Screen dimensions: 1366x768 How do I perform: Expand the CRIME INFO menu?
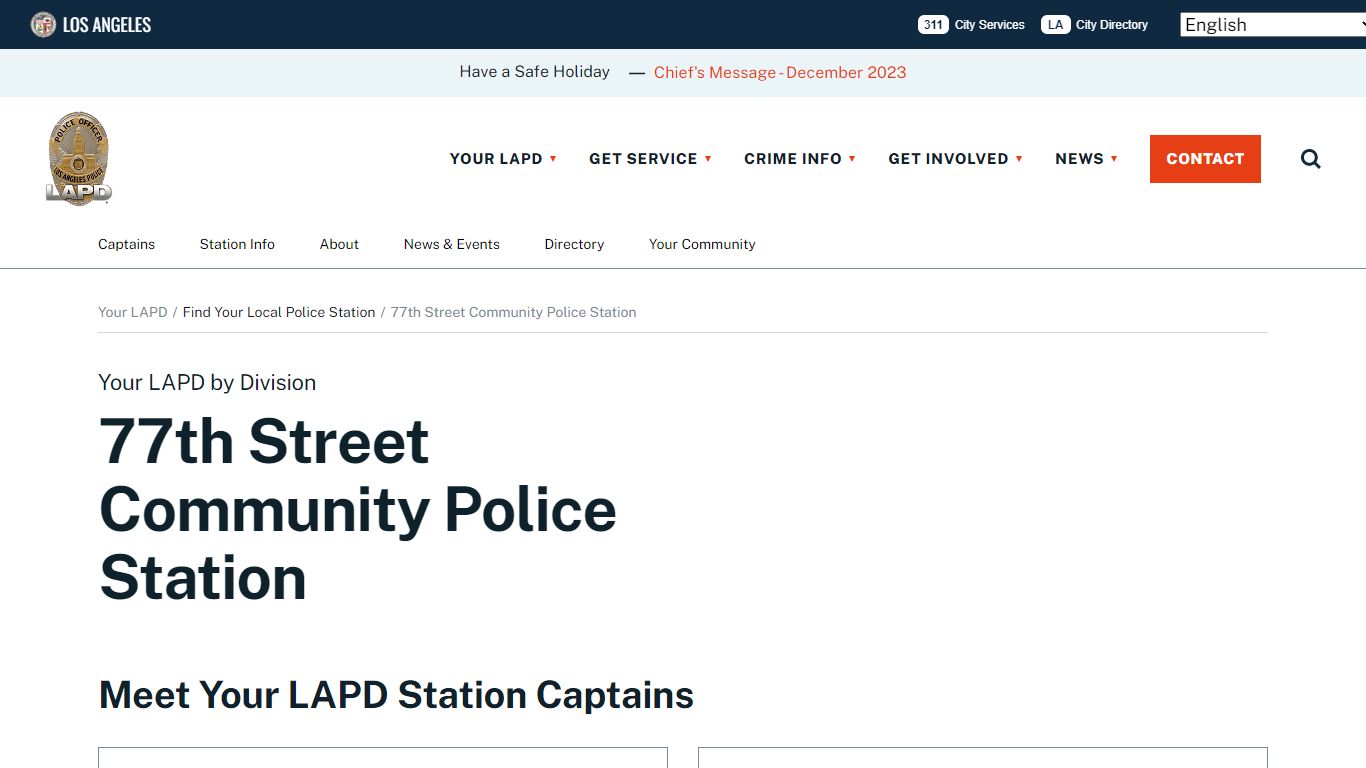click(800, 159)
